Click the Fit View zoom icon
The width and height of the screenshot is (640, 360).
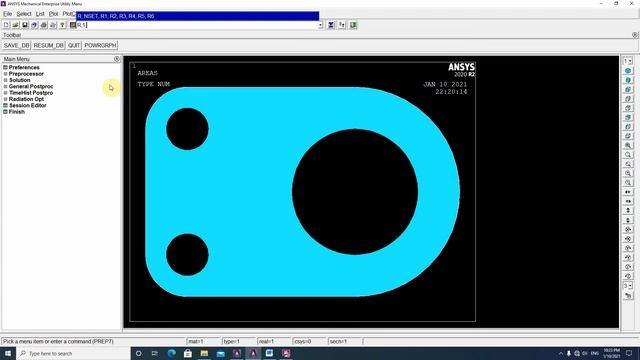tap(628, 146)
